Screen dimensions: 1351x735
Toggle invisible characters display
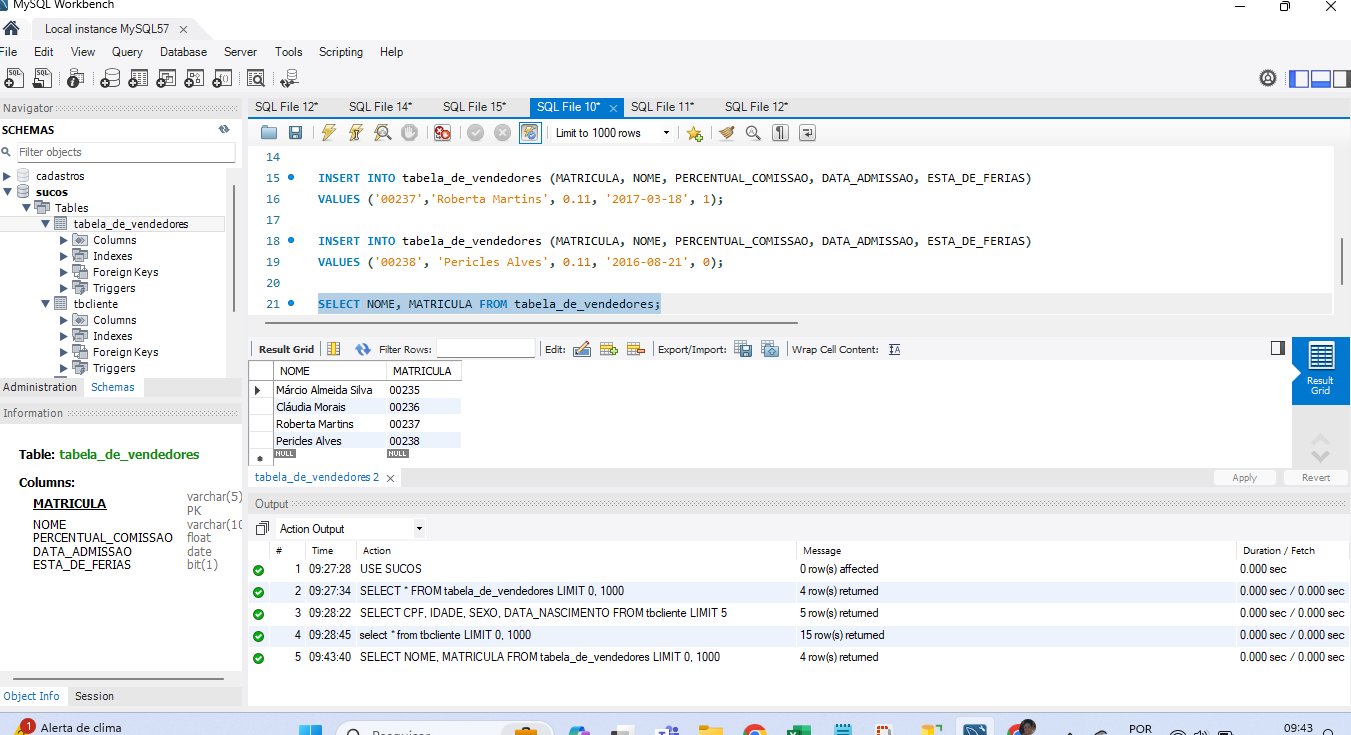click(781, 133)
